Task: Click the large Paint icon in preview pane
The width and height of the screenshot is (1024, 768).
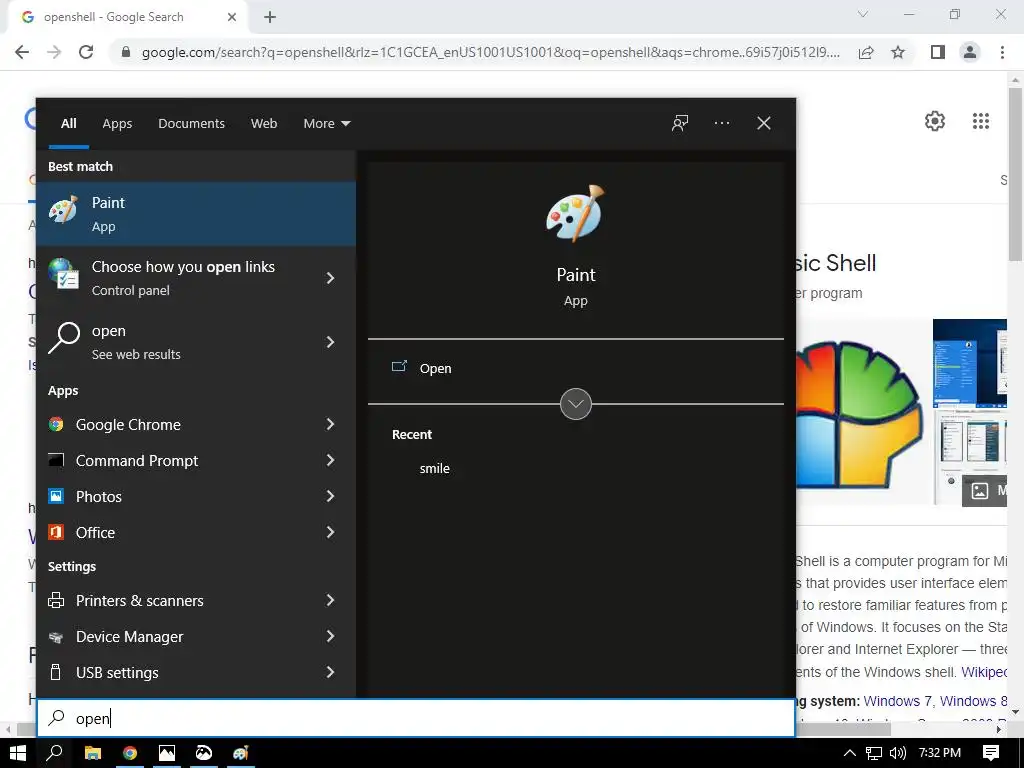Action: (575, 214)
